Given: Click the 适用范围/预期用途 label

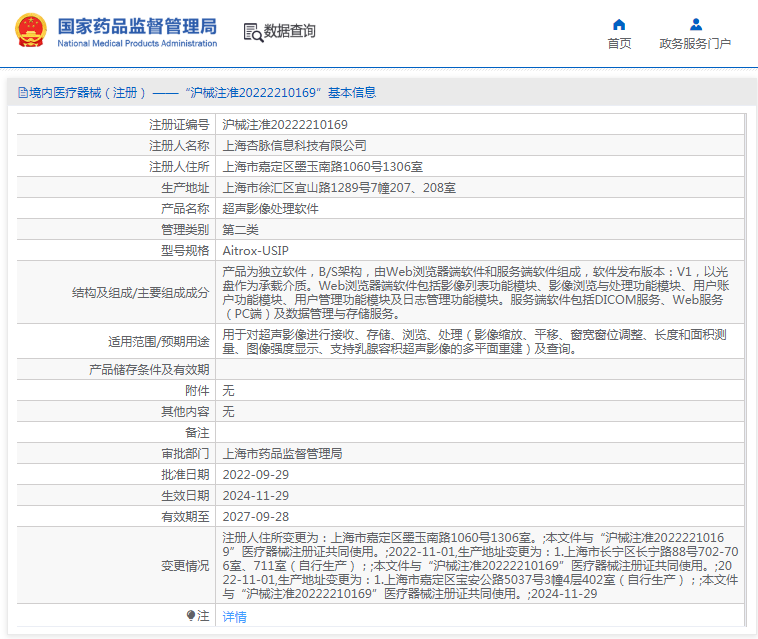Looking at the screenshot, I should coord(159,342).
